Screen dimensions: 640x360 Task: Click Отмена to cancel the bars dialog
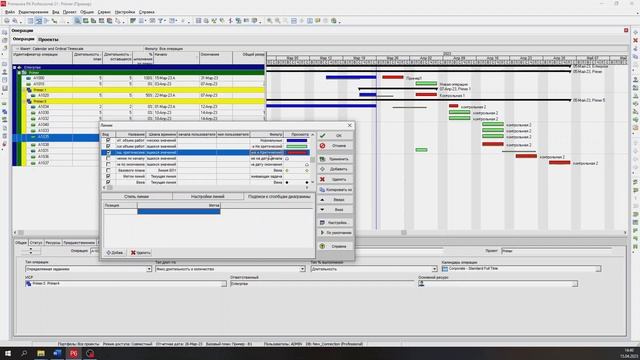click(x=335, y=146)
